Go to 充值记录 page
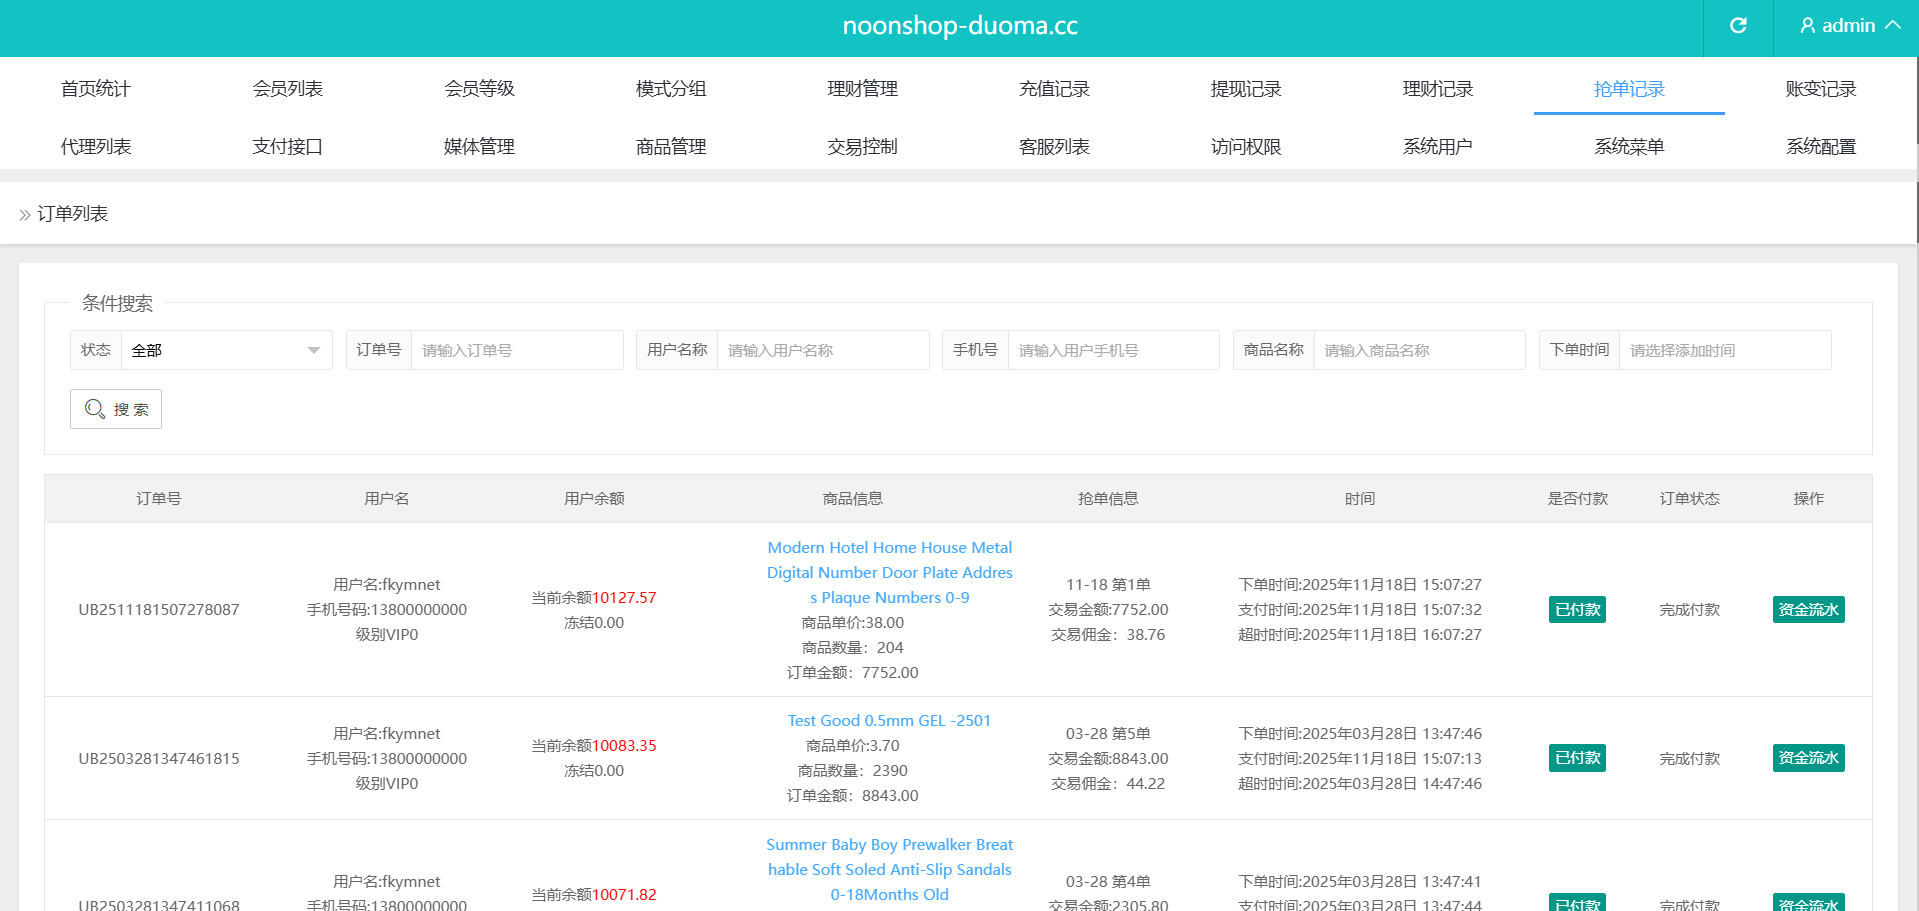The image size is (1919, 911). [1054, 89]
